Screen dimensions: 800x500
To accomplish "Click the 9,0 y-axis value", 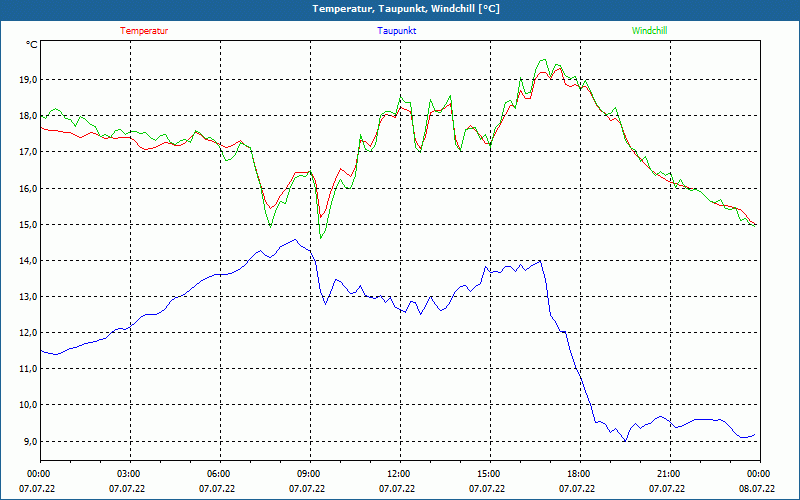I will [x=31, y=441].
